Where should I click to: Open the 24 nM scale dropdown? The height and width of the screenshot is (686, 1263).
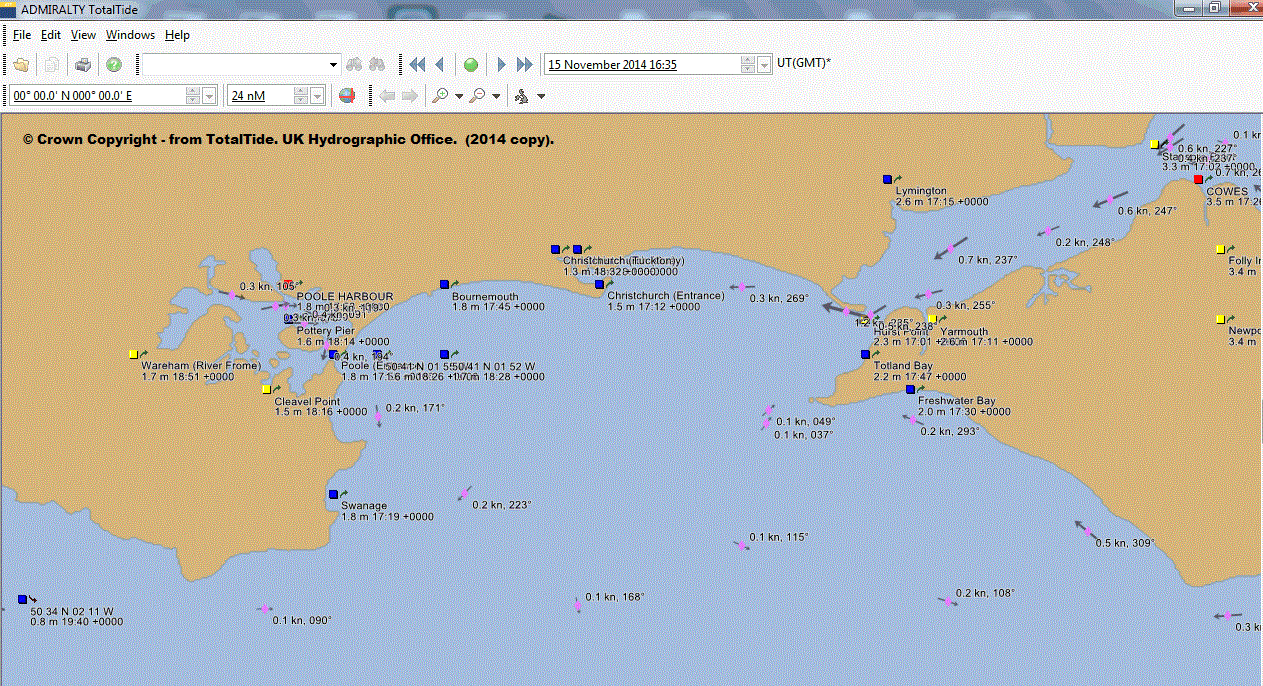(x=318, y=96)
